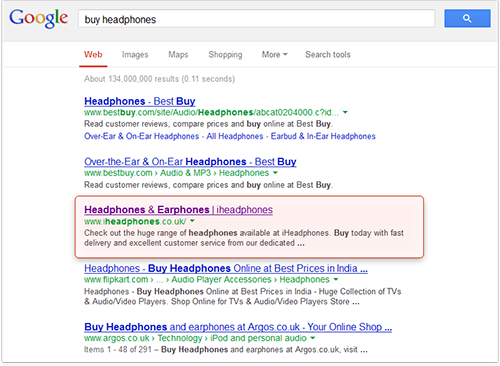This screenshot has width=500, height=366.
Task: Expand arrow beside argos.co.uk URL
Action: click(x=313, y=338)
